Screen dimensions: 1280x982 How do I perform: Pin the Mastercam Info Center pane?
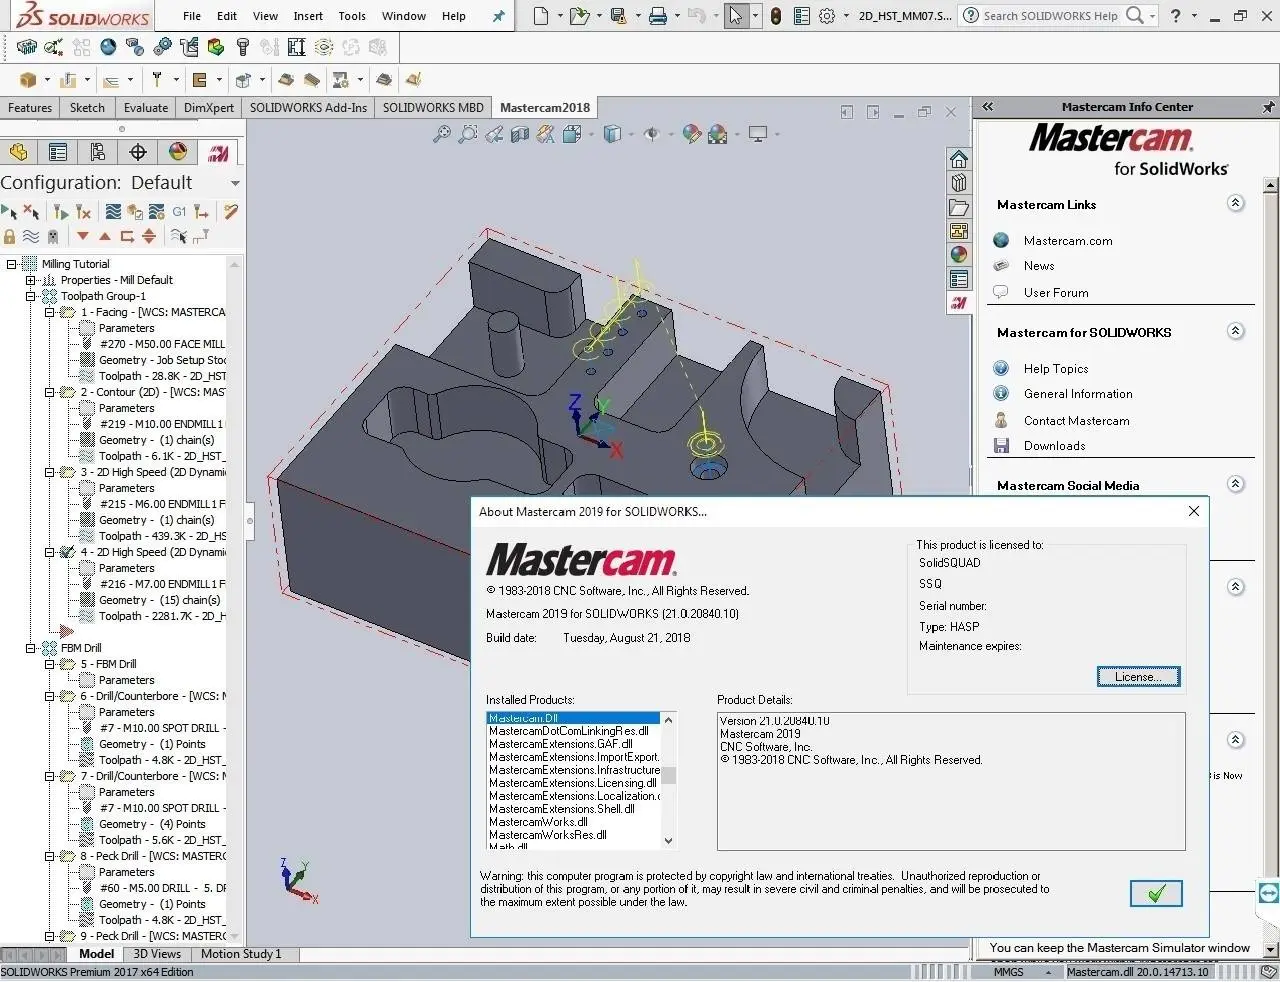click(1268, 107)
